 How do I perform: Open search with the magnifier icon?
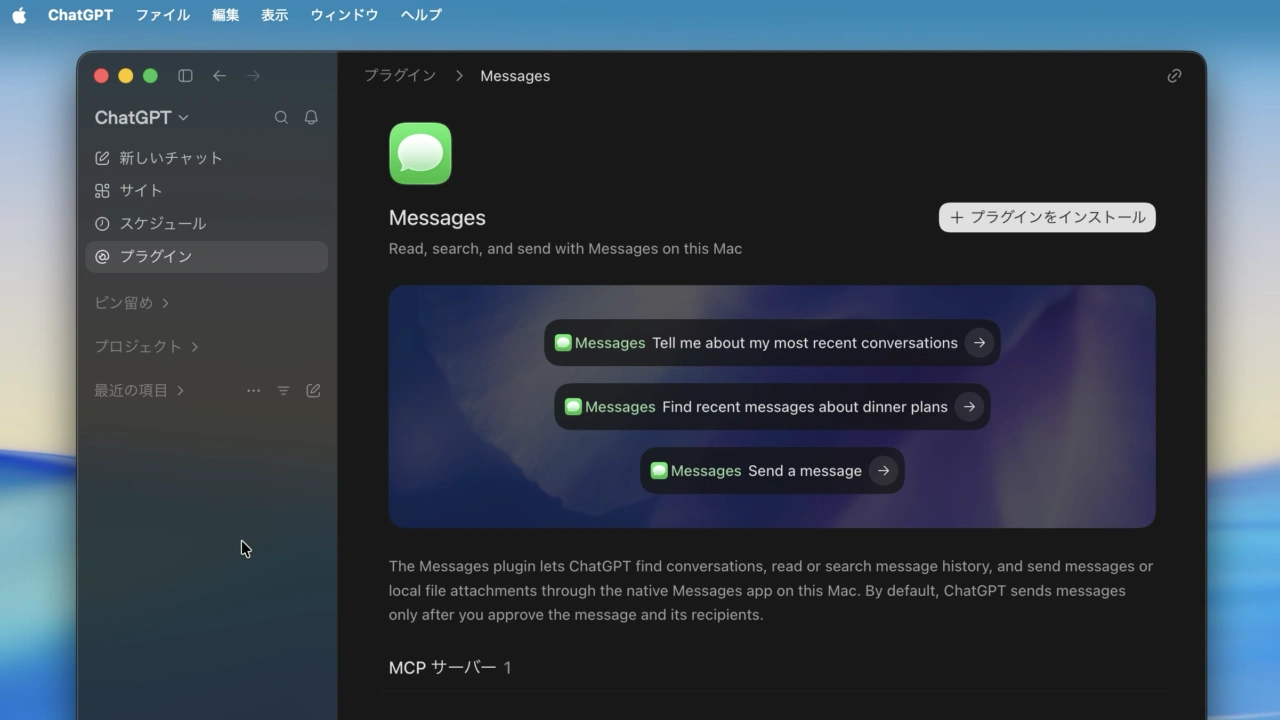click(x=281, y=117)
